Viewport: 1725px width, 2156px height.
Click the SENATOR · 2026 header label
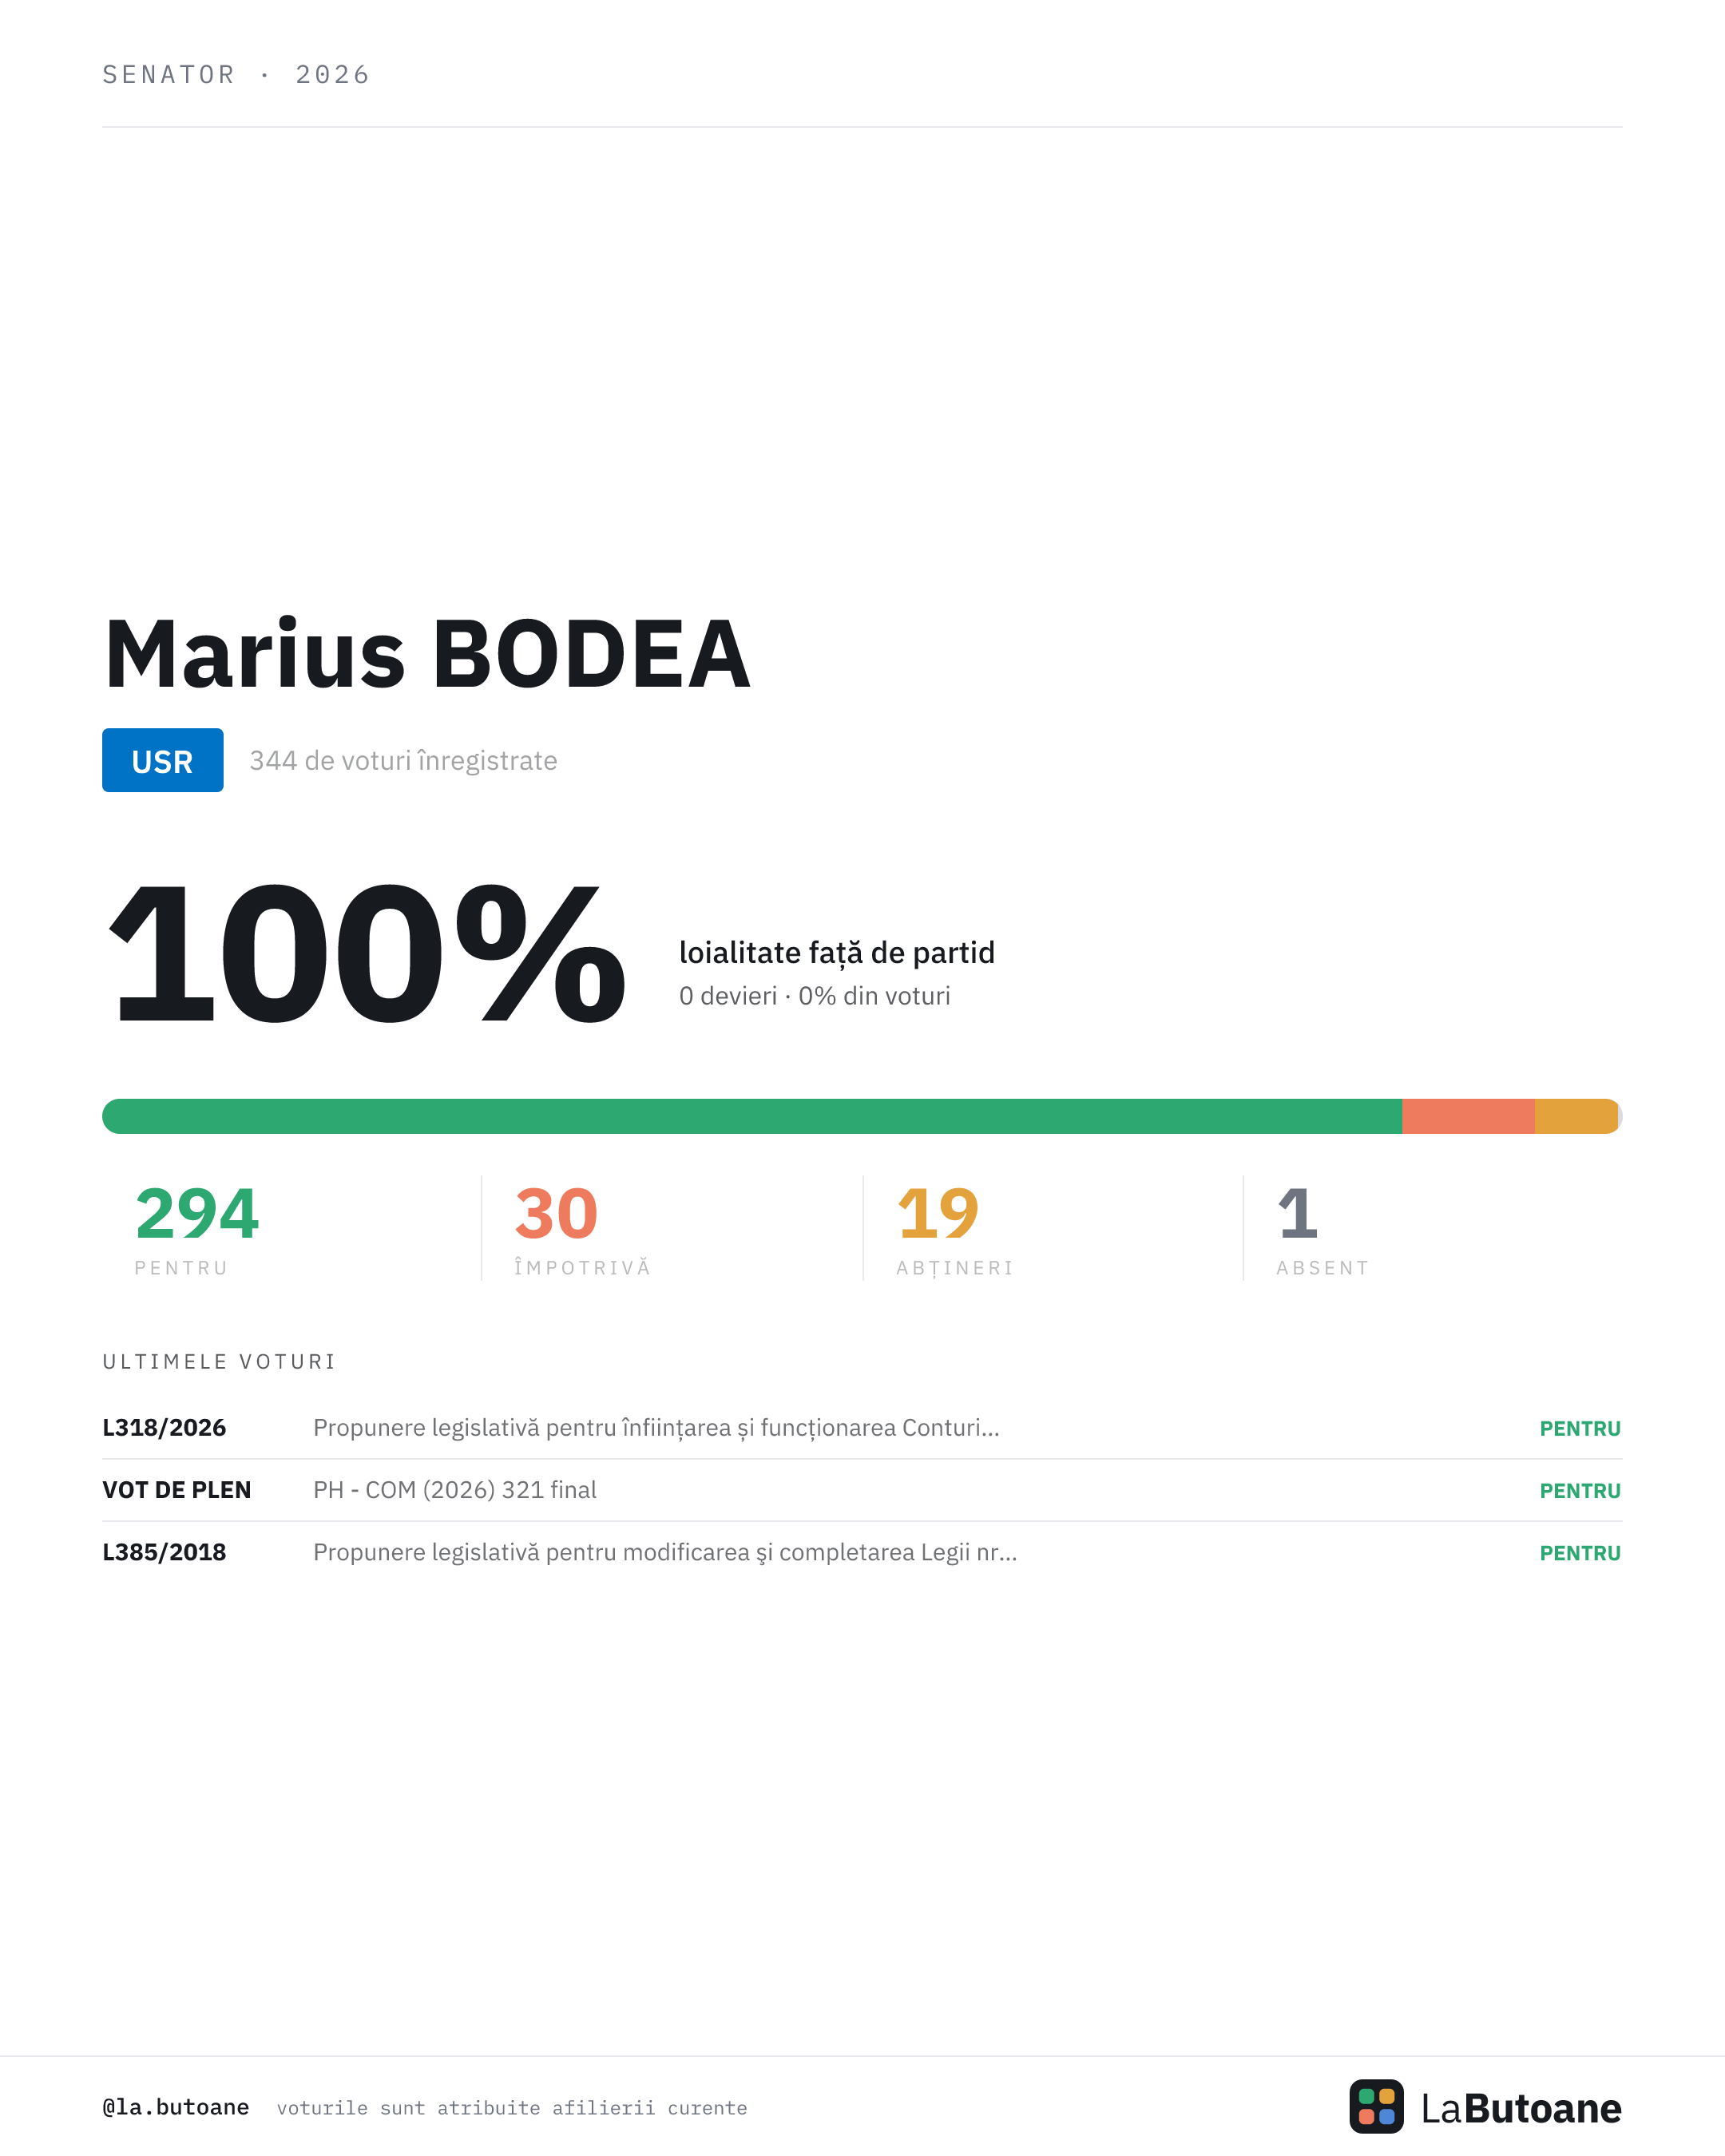pyautogui.click(x=236, y=74)
